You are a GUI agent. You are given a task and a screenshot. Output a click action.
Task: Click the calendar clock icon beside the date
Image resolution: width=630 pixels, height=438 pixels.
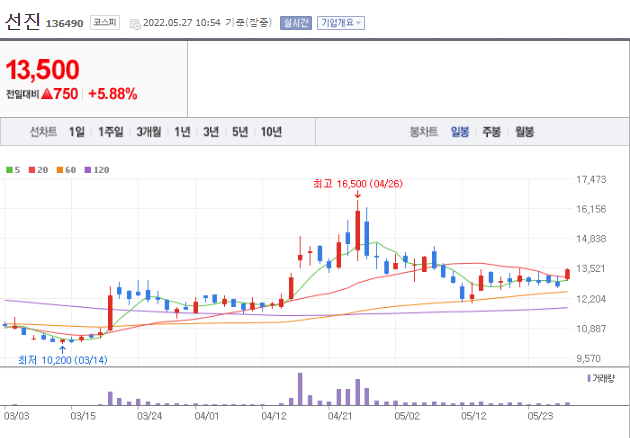[x=135, y=24]
